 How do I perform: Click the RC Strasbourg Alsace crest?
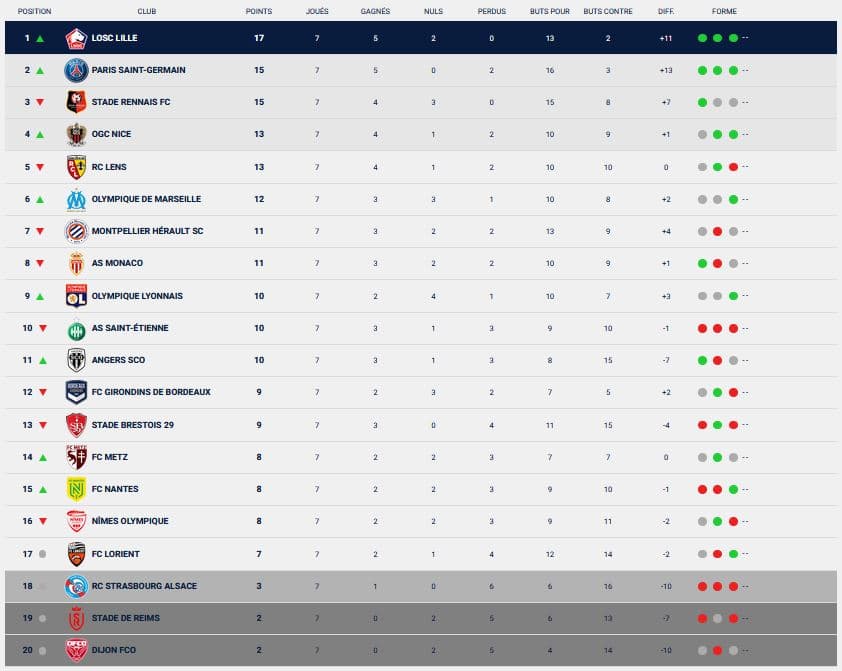point(76,586)
